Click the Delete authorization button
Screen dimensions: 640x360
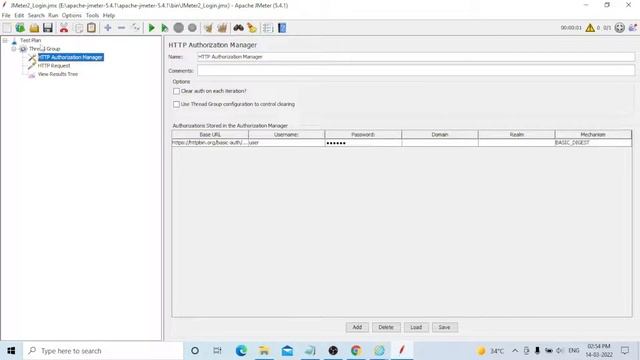(x=386, y=327)
